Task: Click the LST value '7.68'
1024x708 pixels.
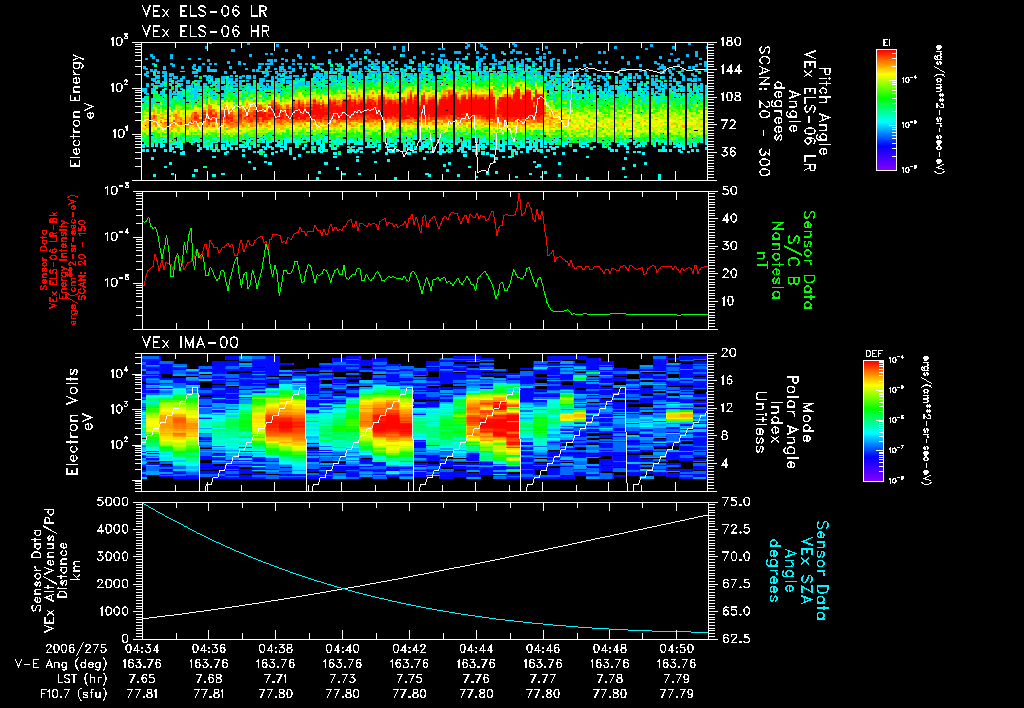Action: pos(208,679)
